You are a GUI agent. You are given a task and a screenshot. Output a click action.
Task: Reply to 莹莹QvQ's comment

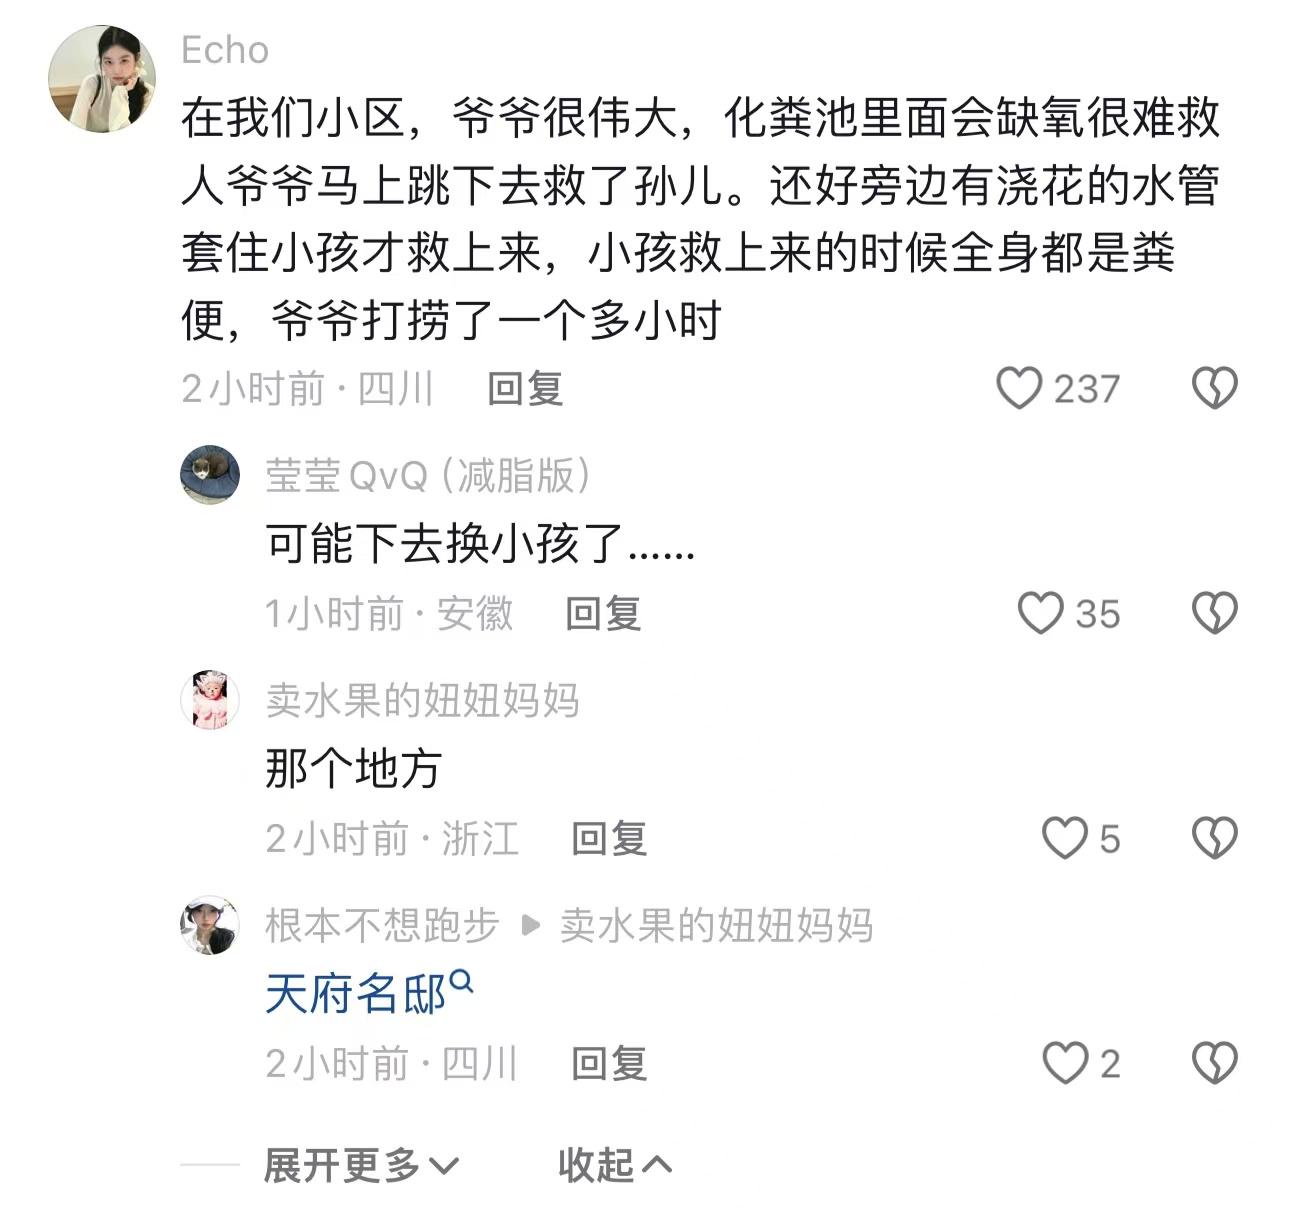click(x=603, y=613)
